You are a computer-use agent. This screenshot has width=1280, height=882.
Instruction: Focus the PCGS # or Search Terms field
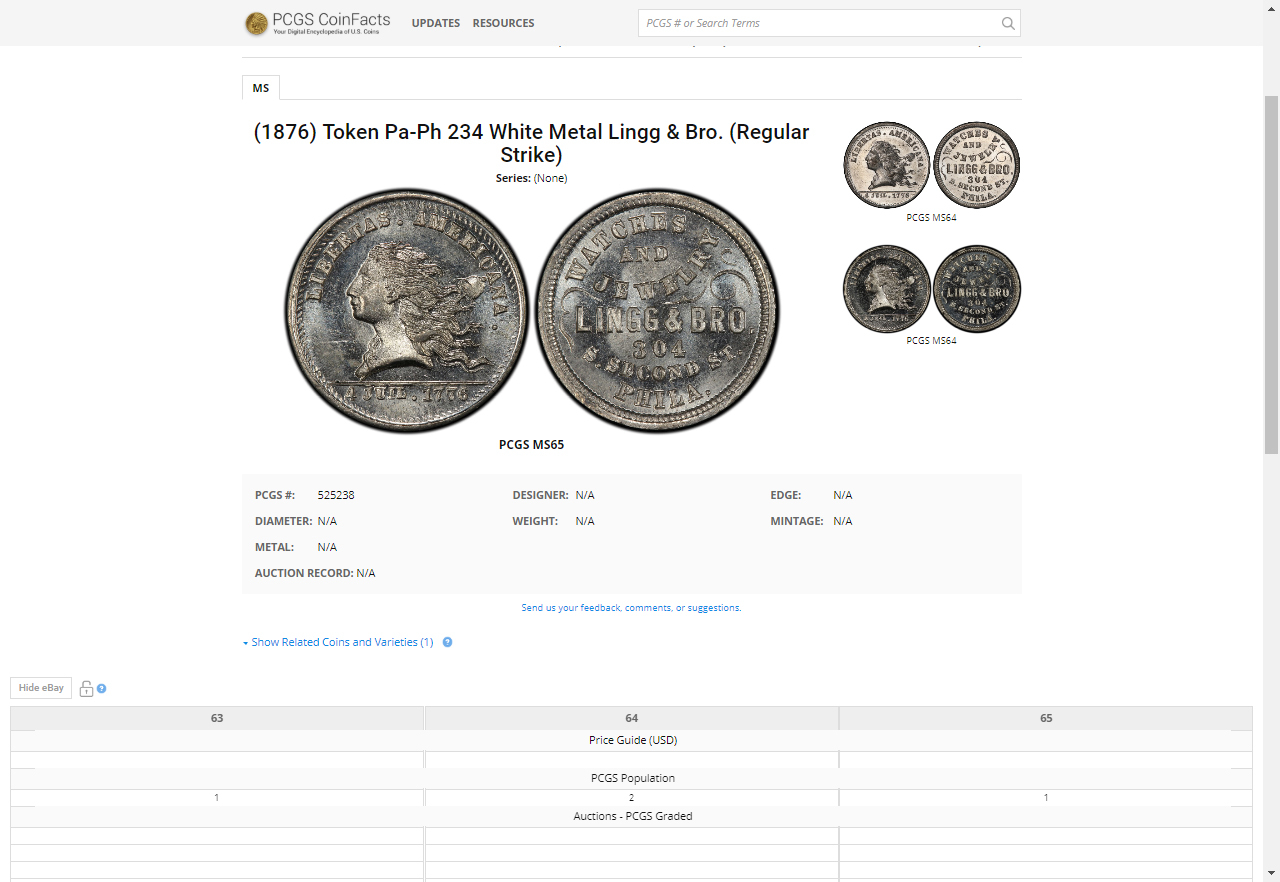pyautogui.click(x=820, y=23)
